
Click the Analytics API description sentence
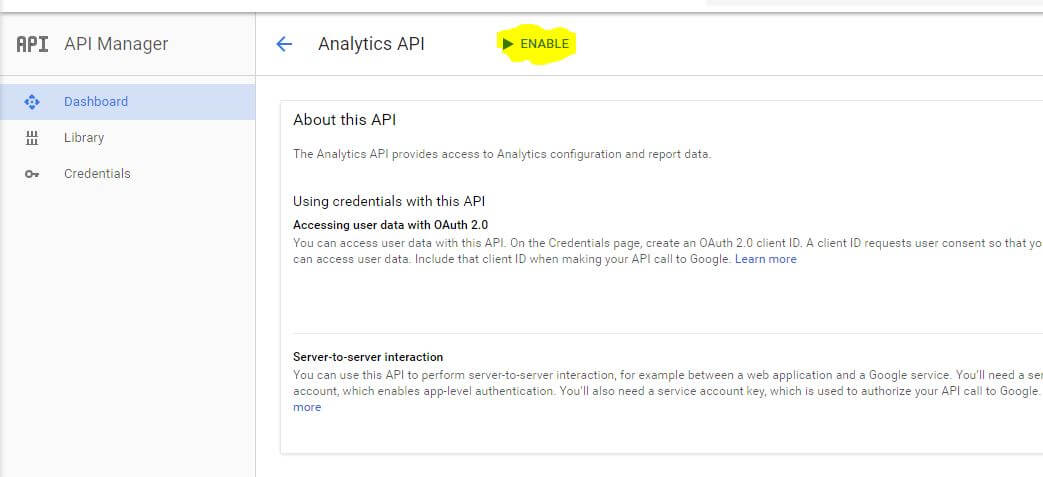click(502, 154)
